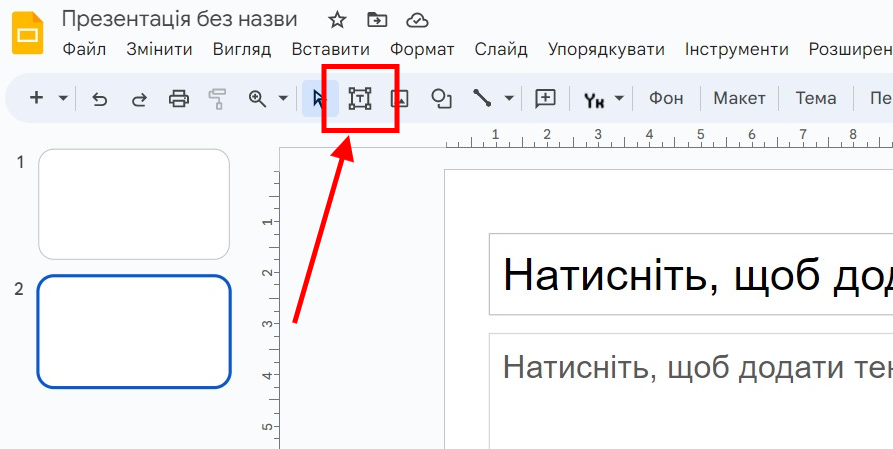Viewport: 893px width, 449px height.
Task: Click the move to folder icon
Action: [376, 21]
